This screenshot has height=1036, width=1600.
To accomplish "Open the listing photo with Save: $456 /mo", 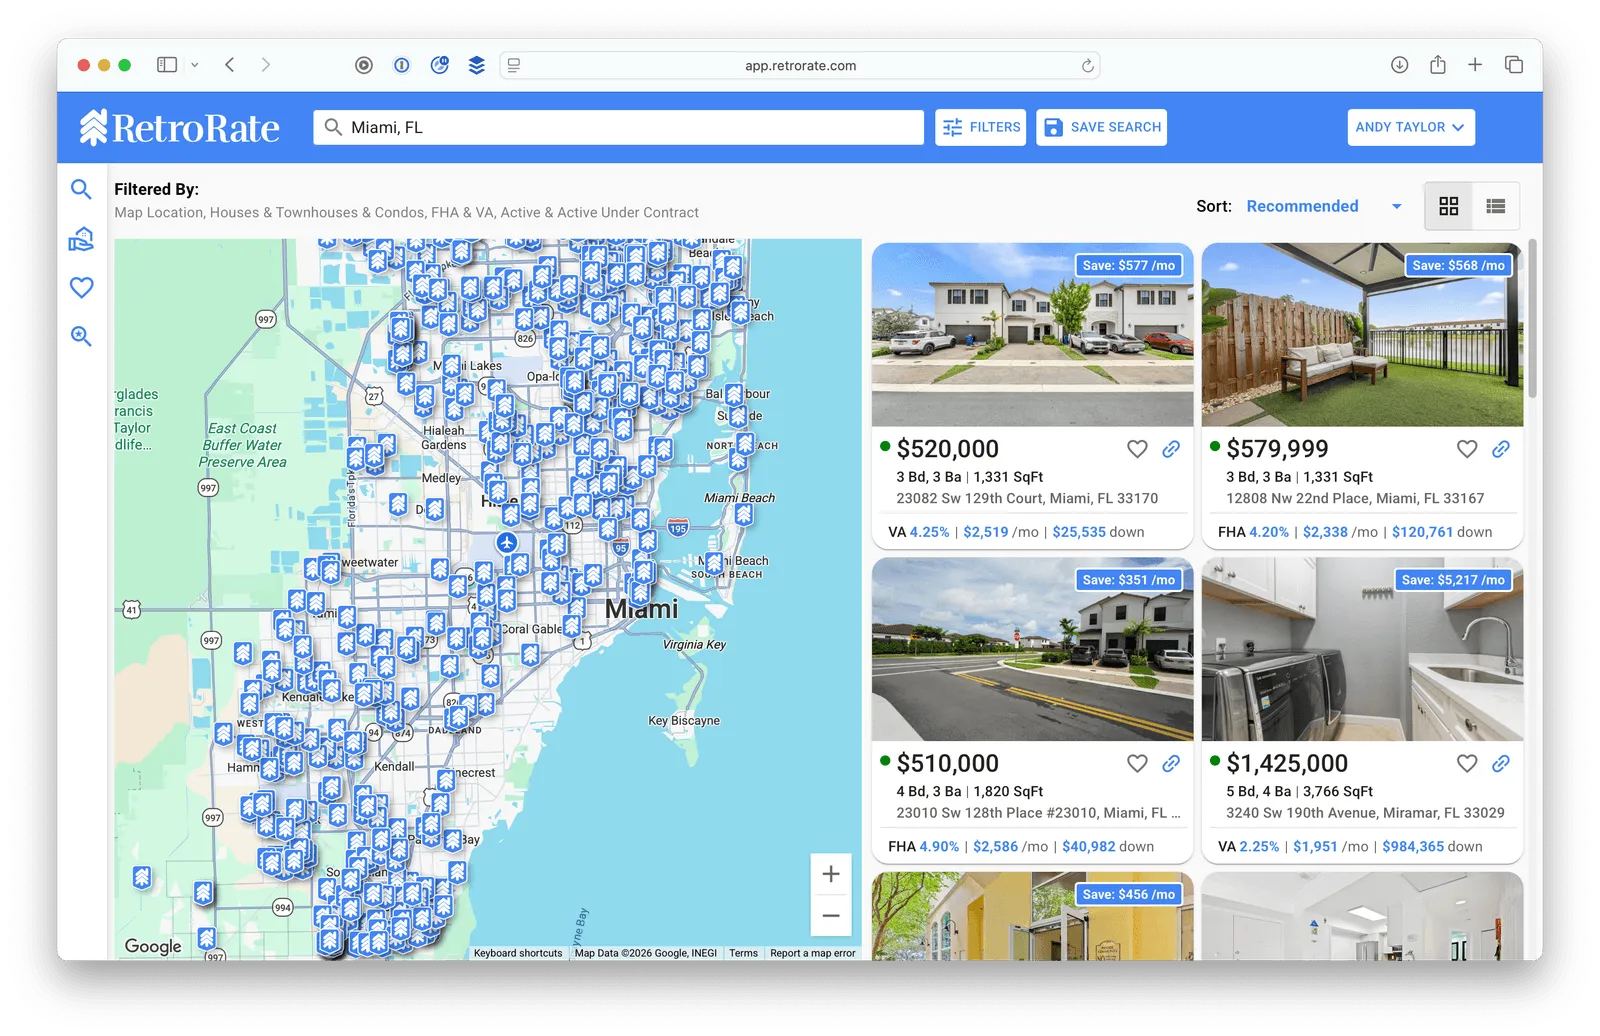I will pos(1033,916).
